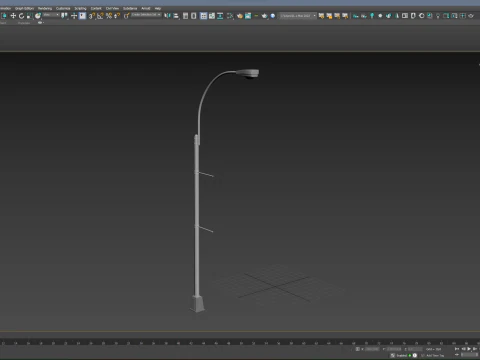Viewport: 480px width, 360px height.
Task: Toggle Key Mode next to frame field
Action: tap(457, 355)
